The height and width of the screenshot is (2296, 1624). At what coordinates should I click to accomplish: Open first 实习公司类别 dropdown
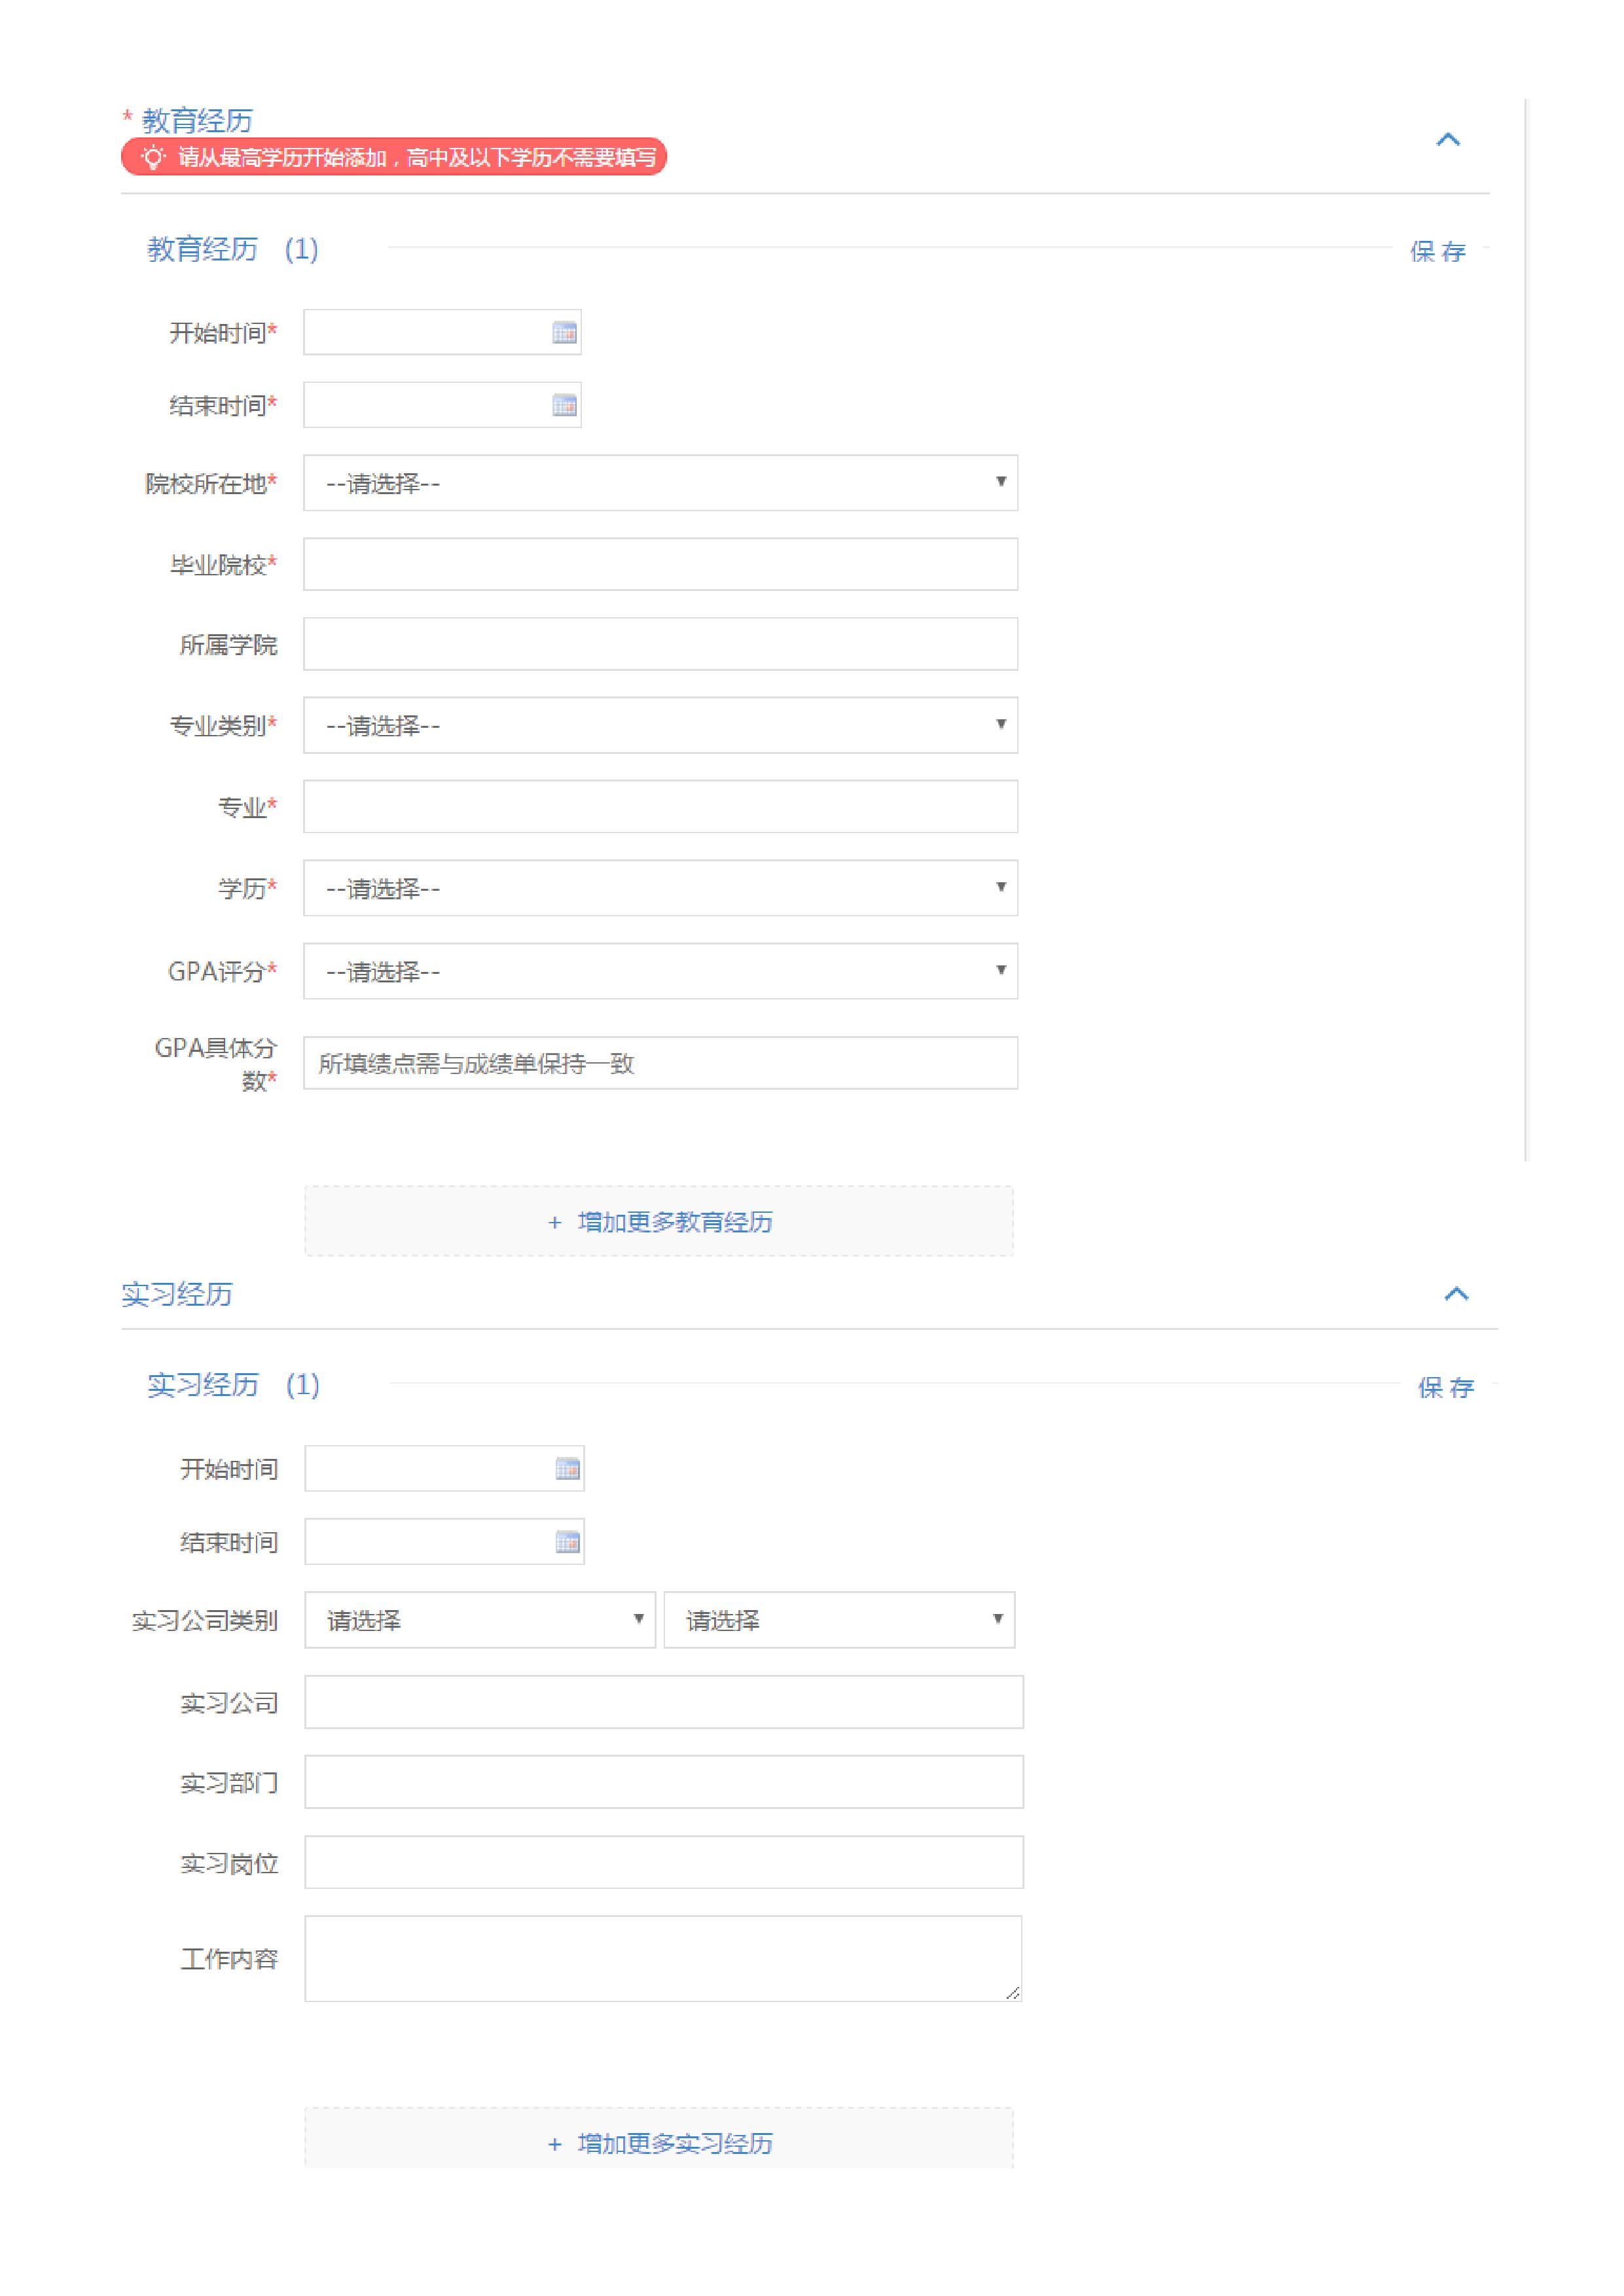(x=480, y=1620)
